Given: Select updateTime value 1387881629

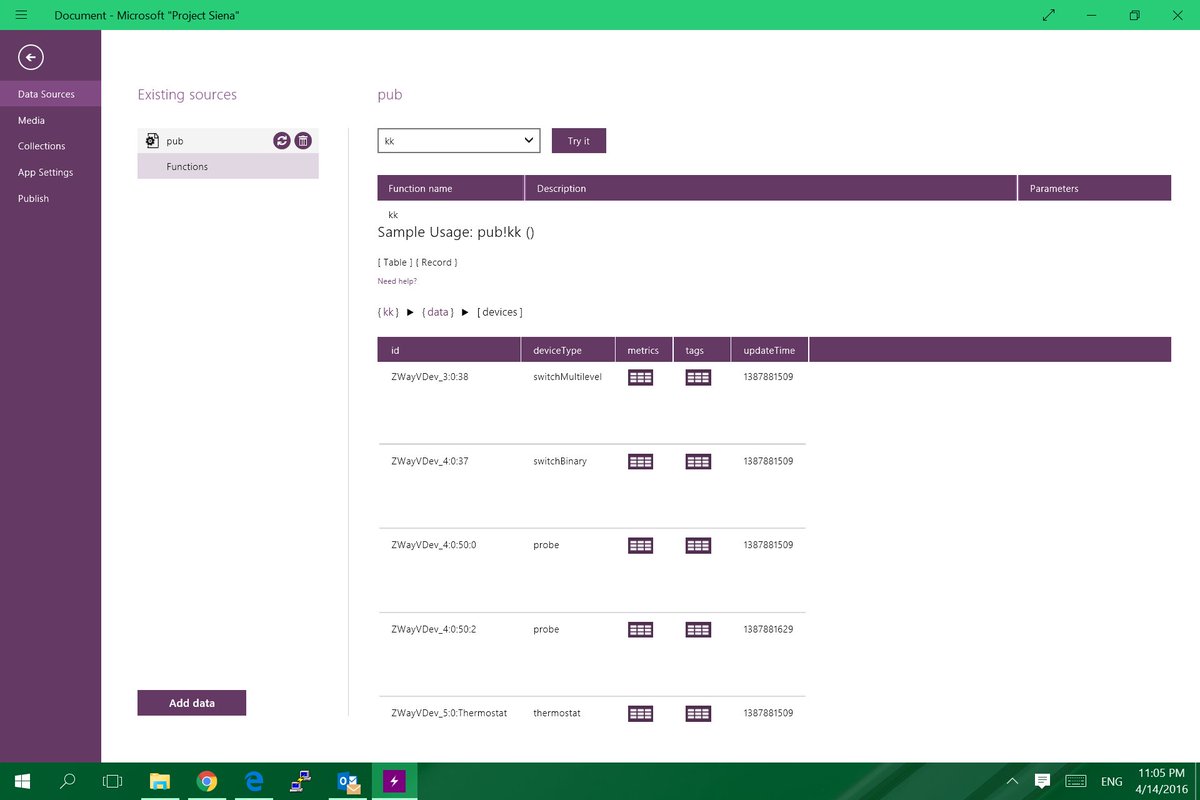Looking at the screenshot, I should click(769, 629).
